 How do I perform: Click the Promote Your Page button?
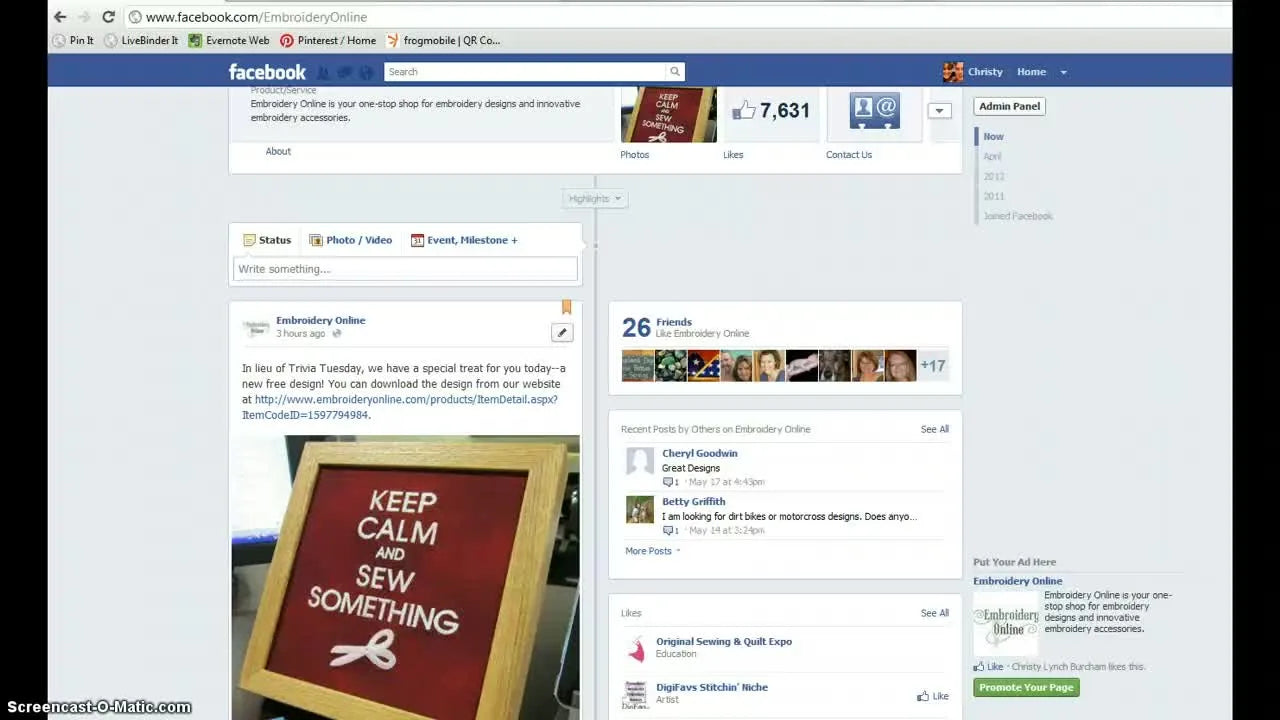1026,687
